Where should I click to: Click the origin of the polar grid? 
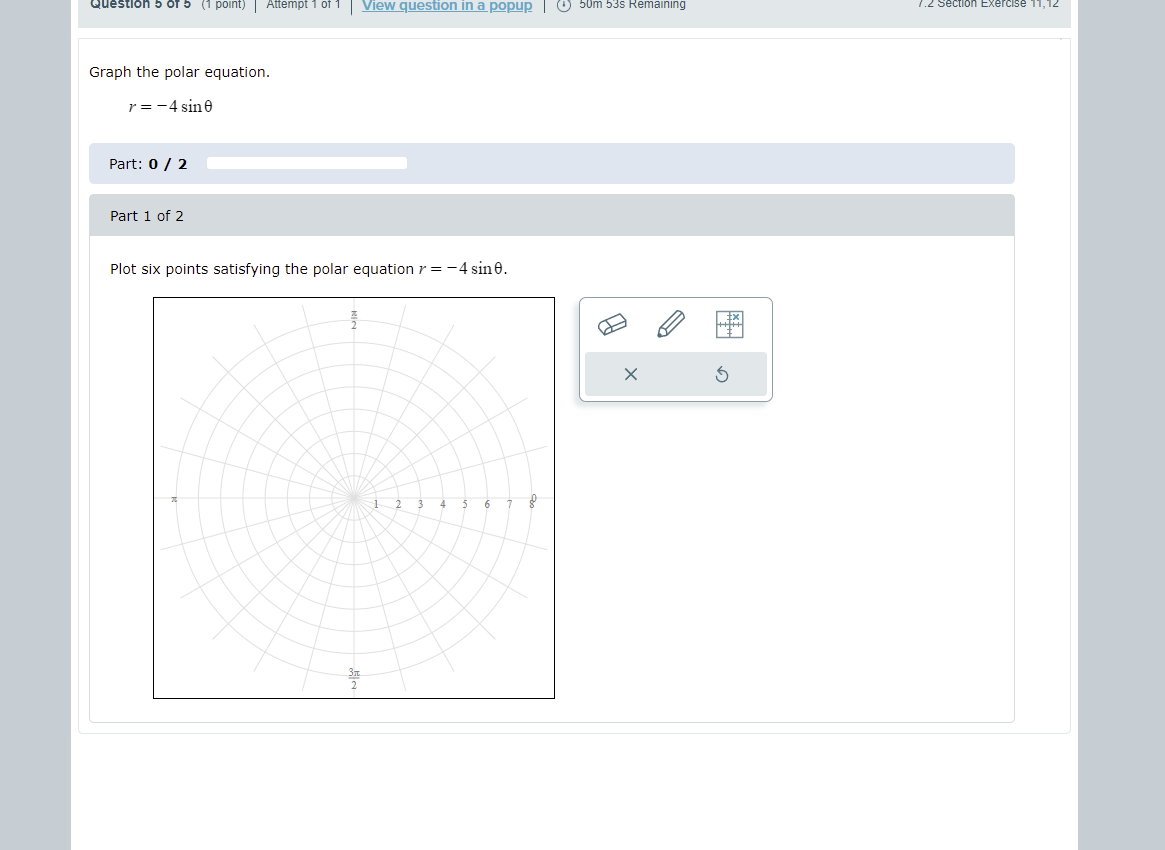click(354, 497)
